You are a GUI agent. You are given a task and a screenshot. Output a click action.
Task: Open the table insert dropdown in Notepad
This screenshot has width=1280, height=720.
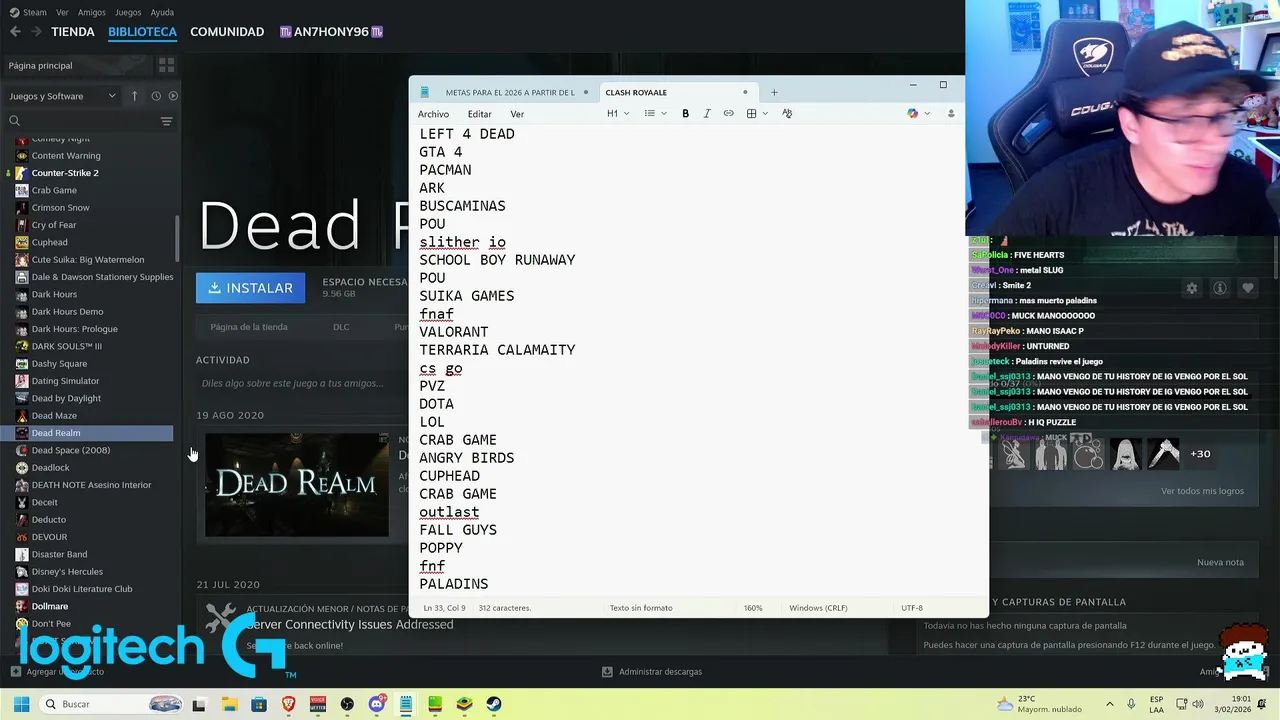point(757,114)
